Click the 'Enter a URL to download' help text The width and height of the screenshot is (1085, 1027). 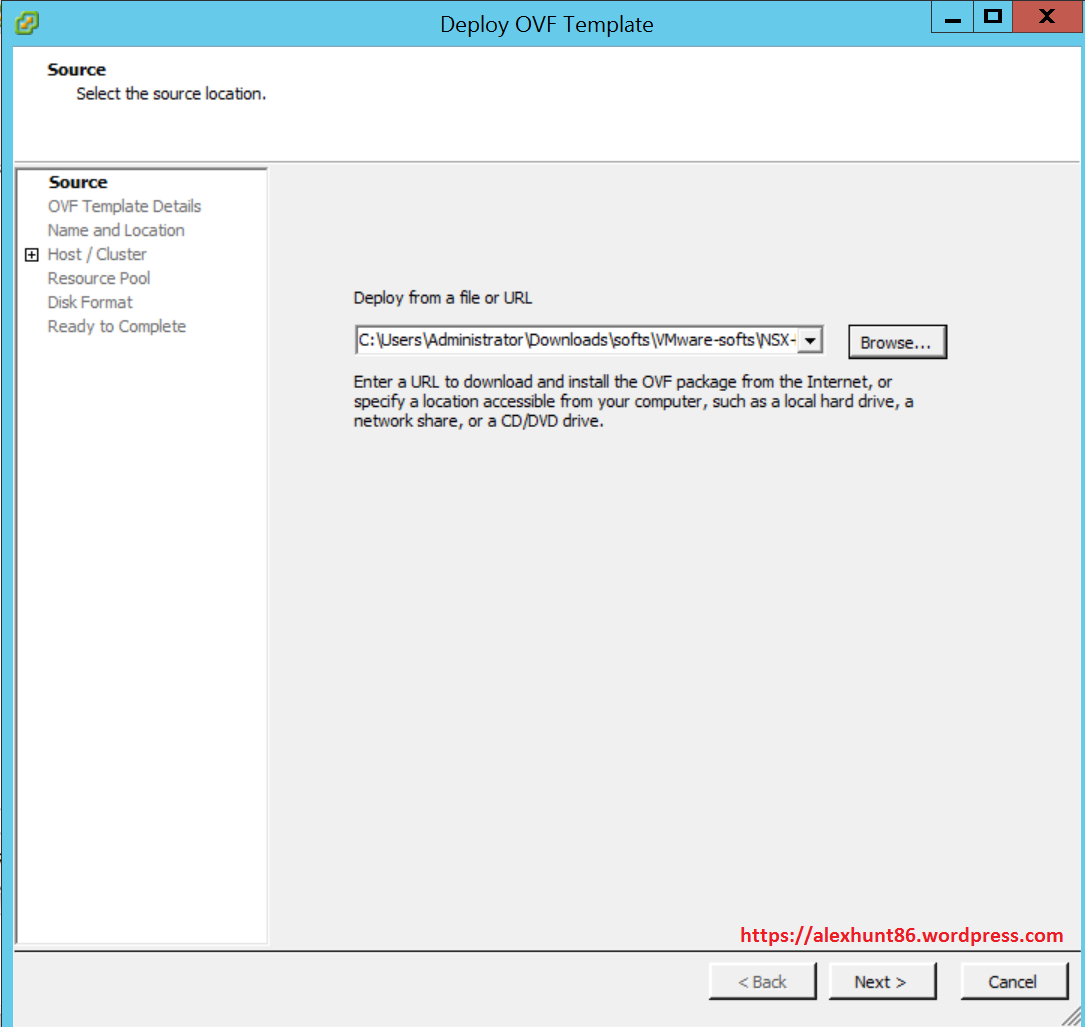[x=633, y=401]
